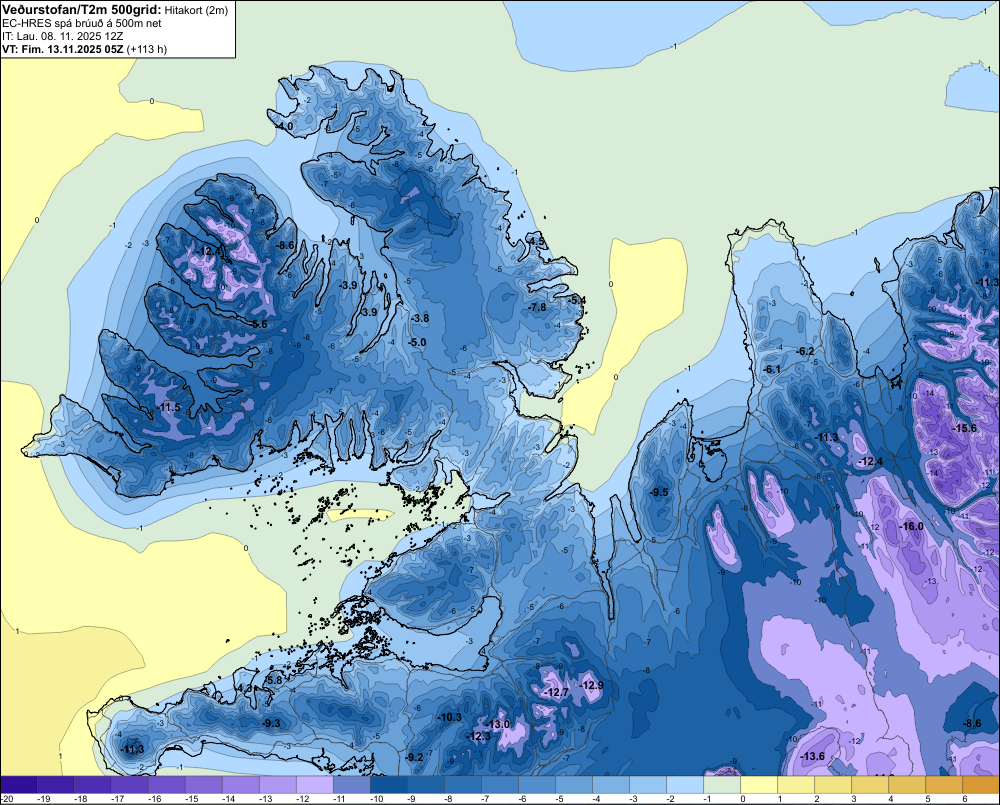Pick the legend color swatch labeled -13
This screenshot has height=805, width=1000.
278,785
